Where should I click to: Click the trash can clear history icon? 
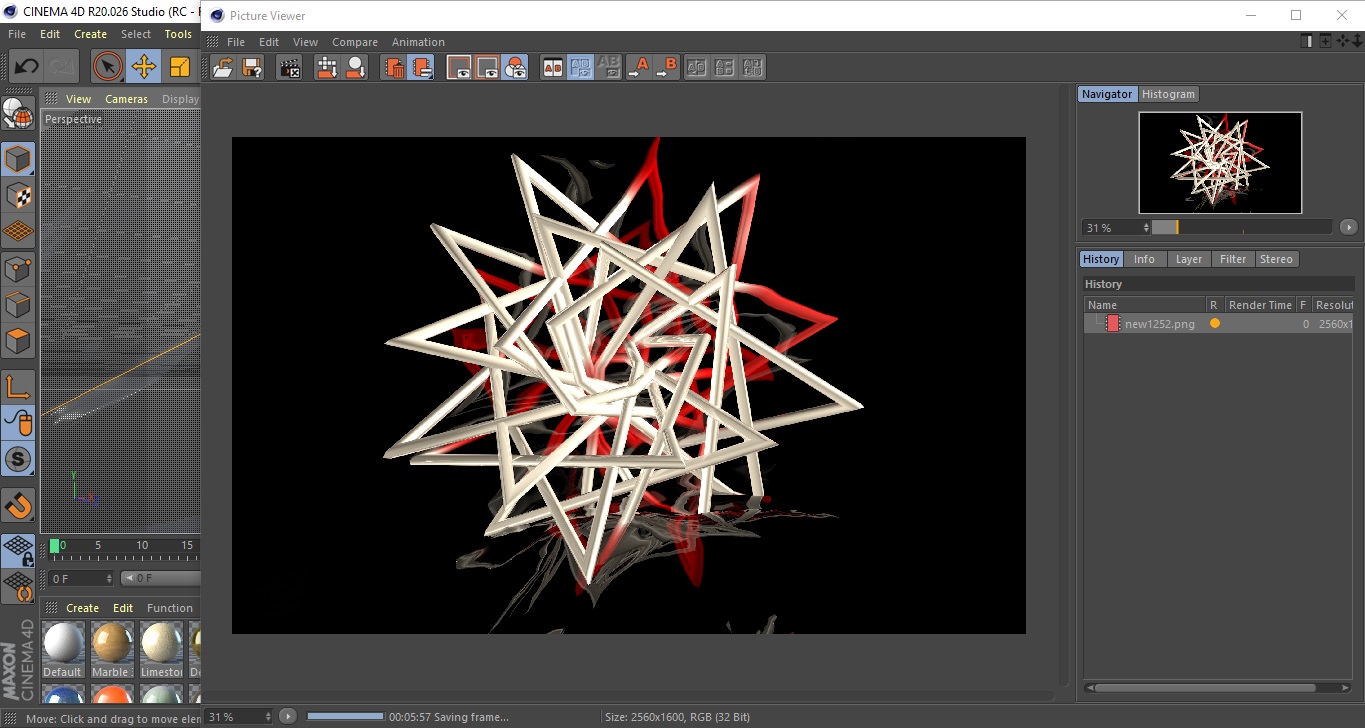point(394,67)
